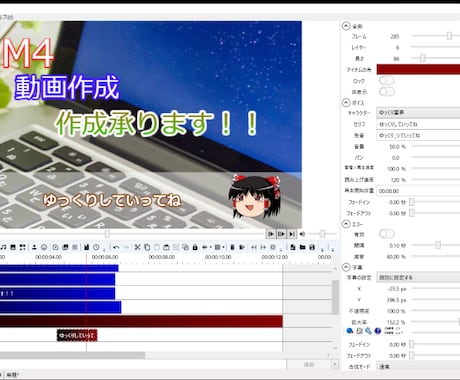Mute the preview using the speaker icon
Screen dimensions: 460x380
302,234
